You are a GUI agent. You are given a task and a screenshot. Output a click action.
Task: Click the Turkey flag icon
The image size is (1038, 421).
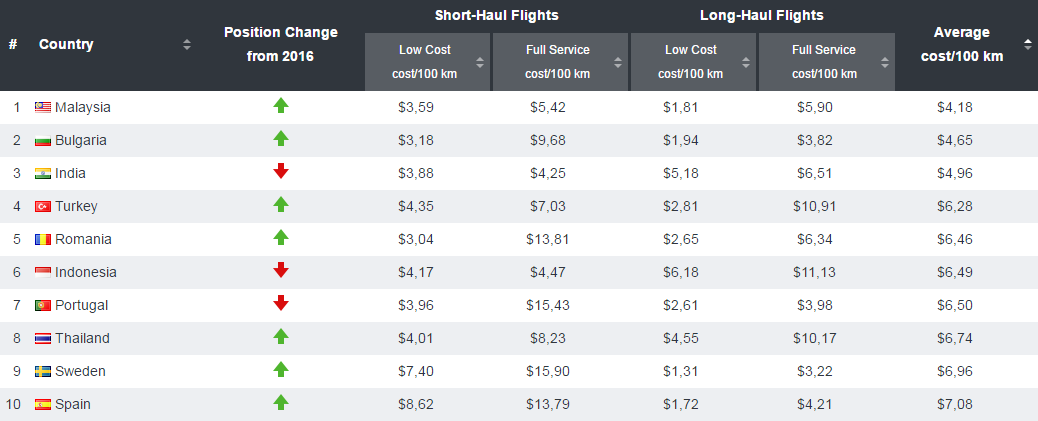pyautogui.click(x=43, y=207)
